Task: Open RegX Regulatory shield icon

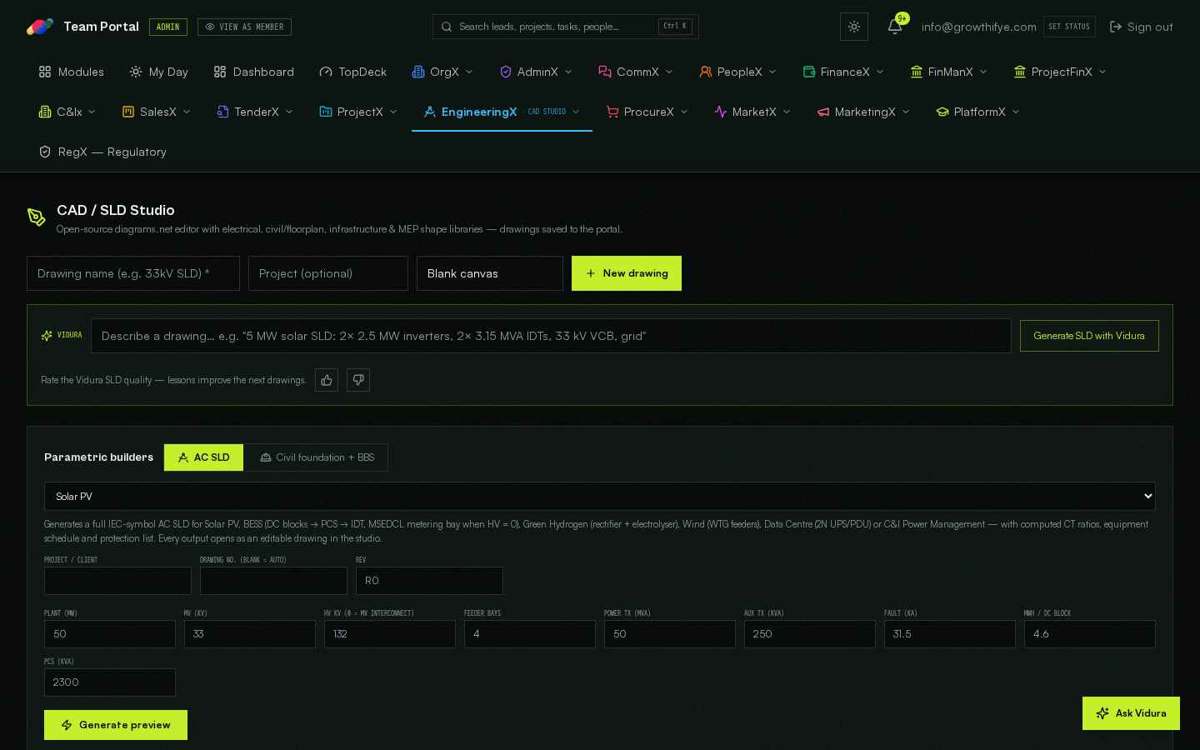Action: [45, 152]
